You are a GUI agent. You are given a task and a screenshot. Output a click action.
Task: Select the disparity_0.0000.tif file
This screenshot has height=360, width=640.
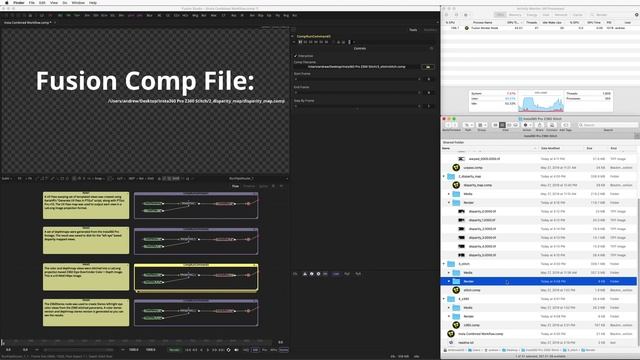tap(482, 211)
